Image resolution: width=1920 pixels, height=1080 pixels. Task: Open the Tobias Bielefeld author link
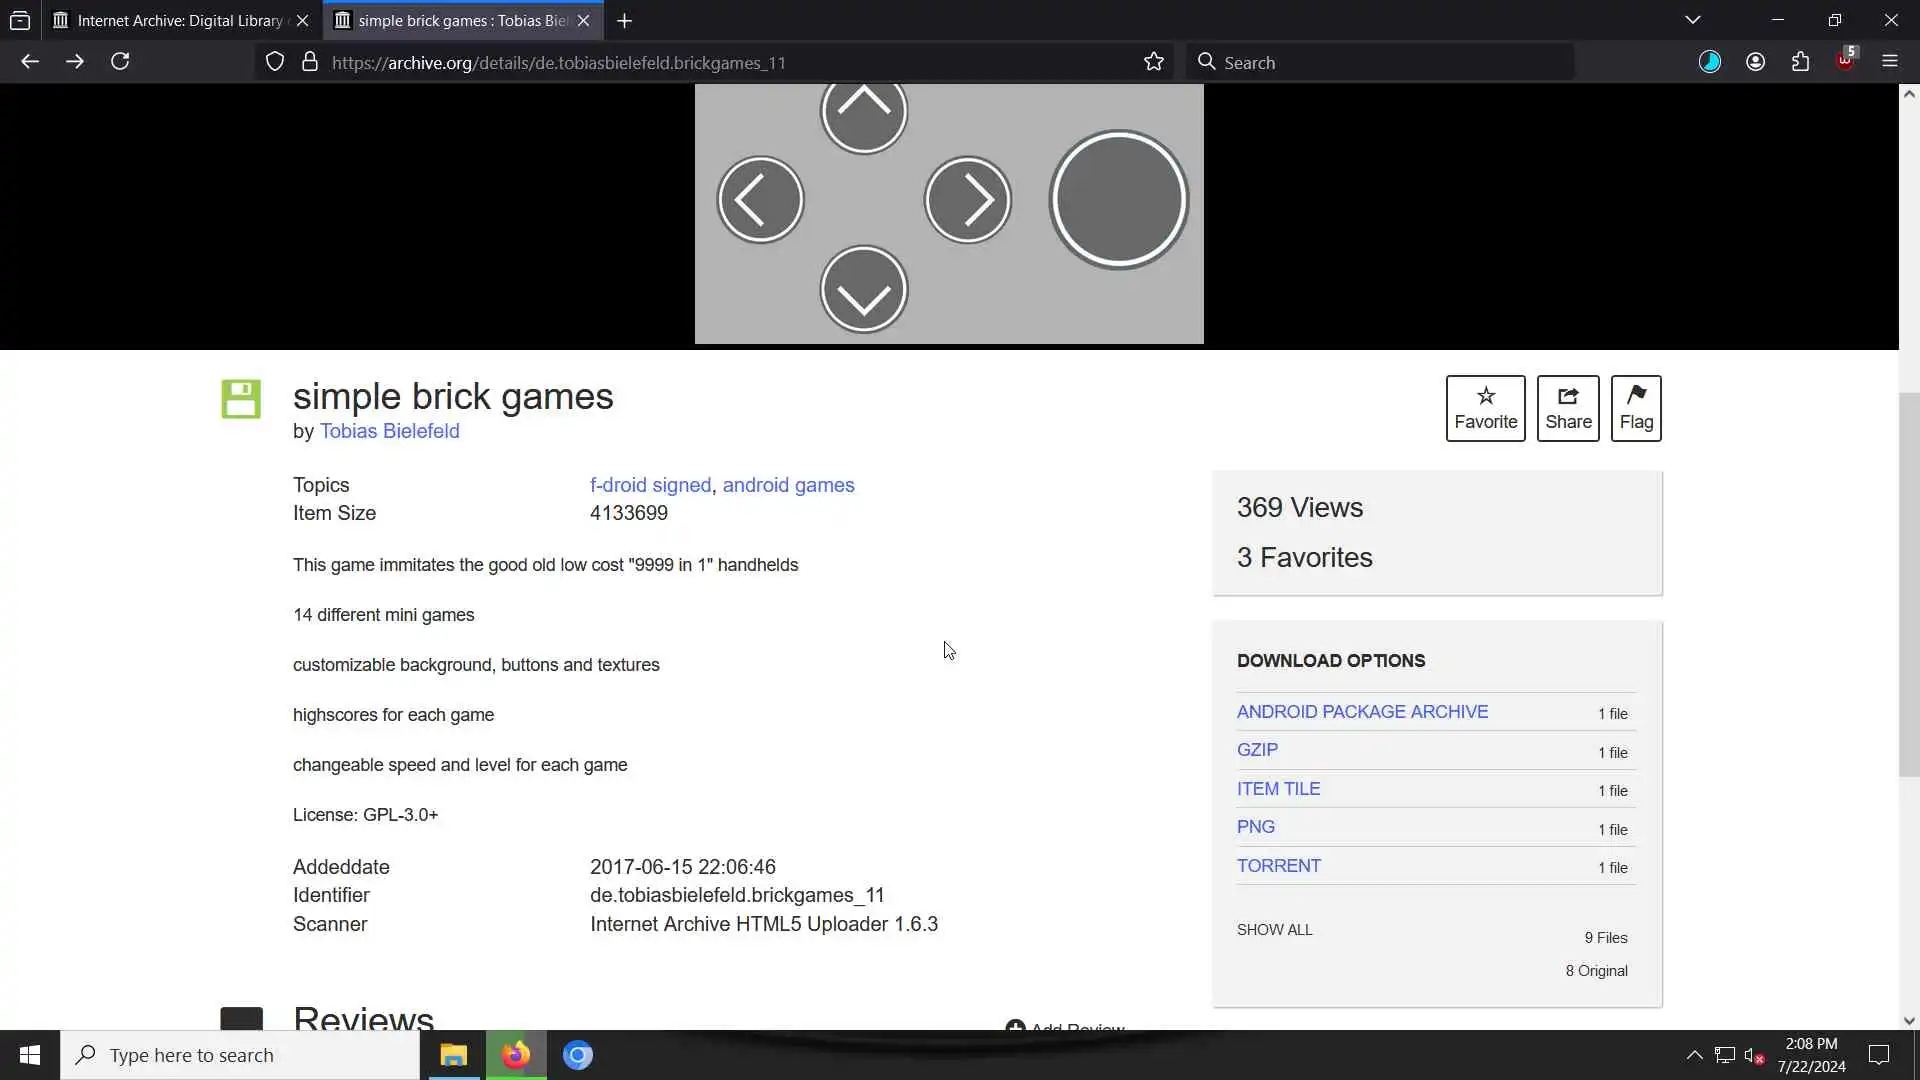(389, 431)
